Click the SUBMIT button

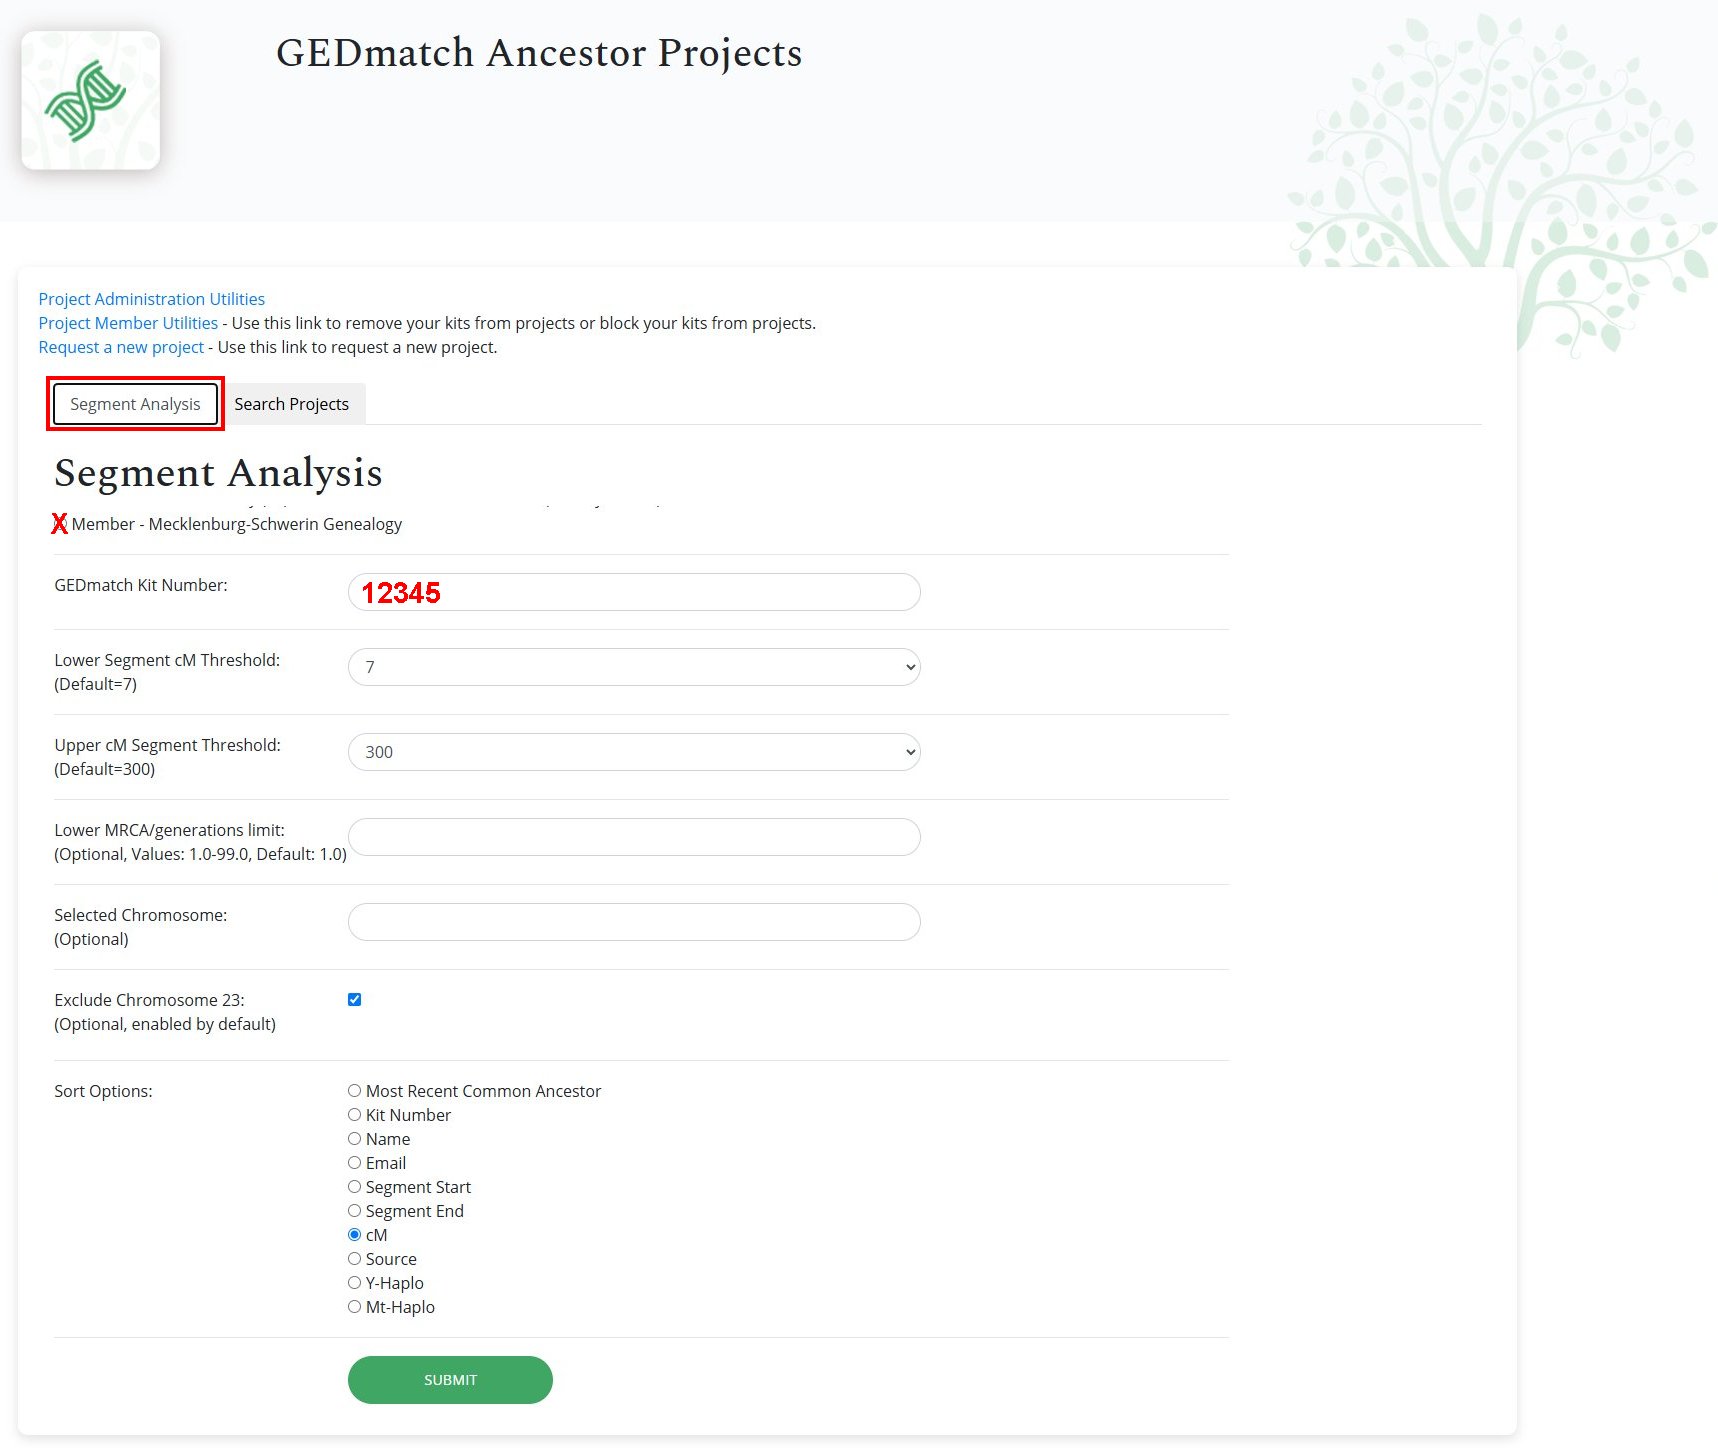click(x=449, y=1379)
